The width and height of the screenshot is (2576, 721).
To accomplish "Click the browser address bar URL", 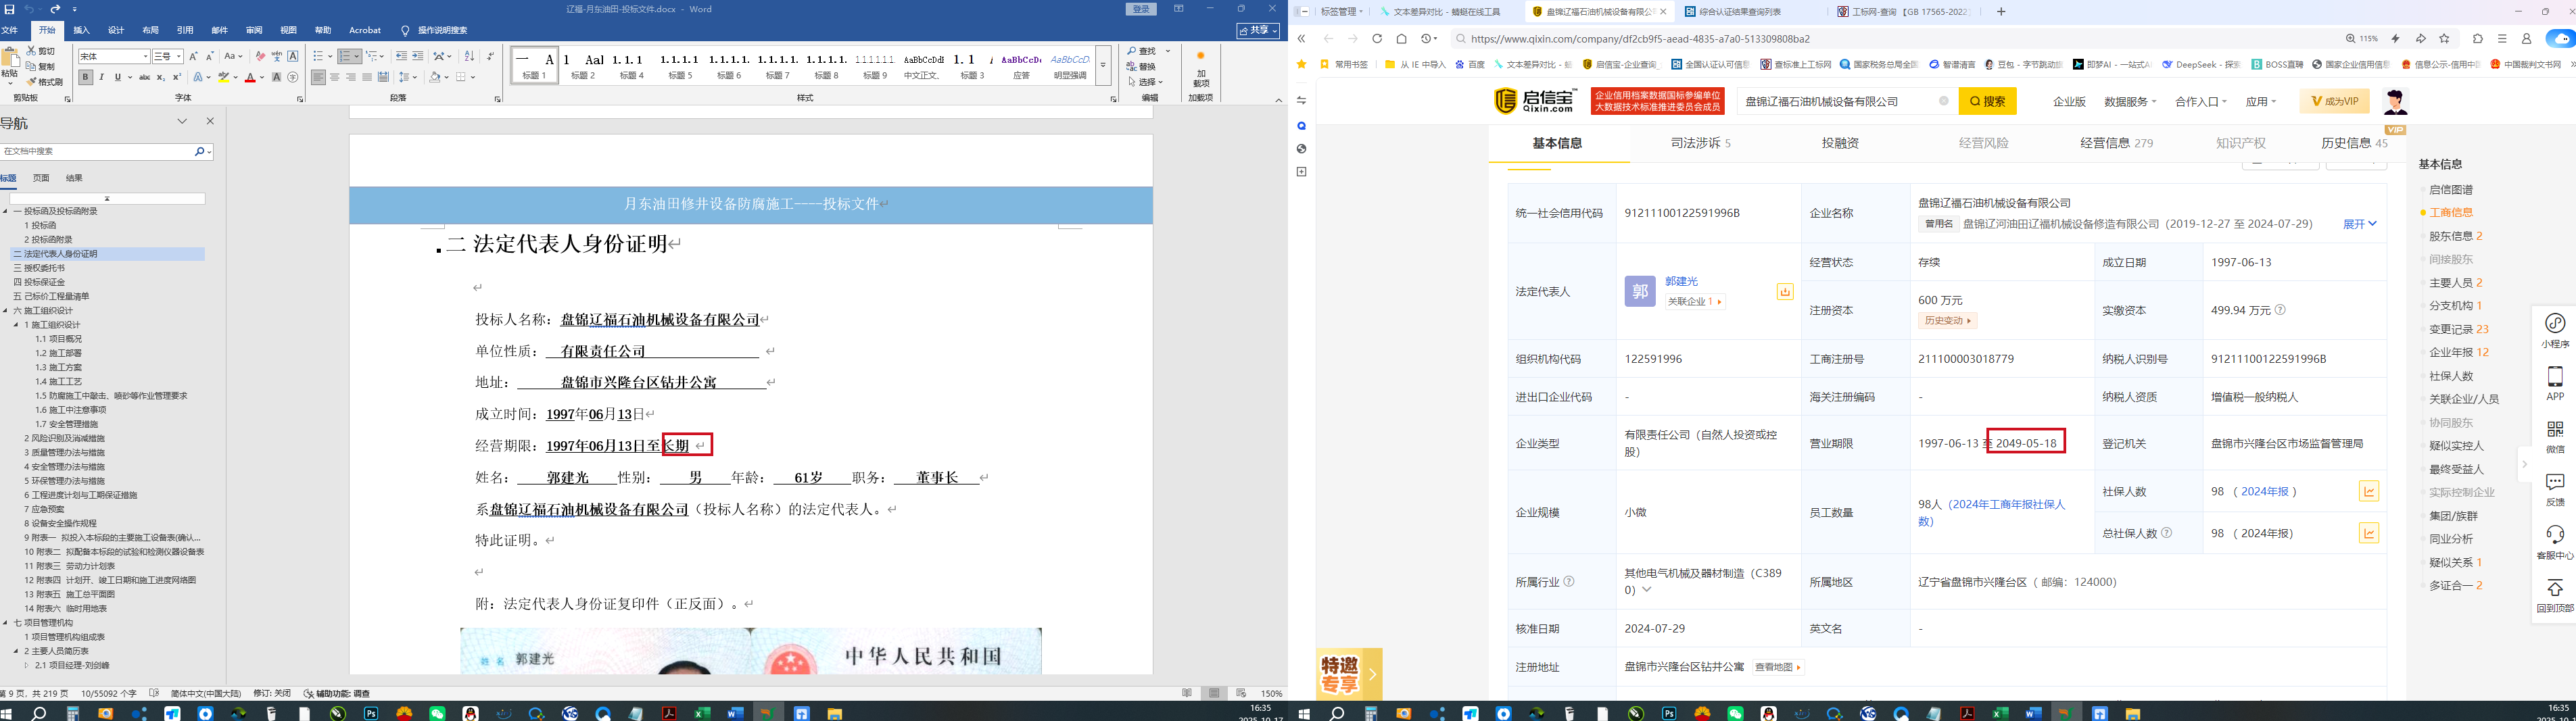I will click(x=1640, y=39).
